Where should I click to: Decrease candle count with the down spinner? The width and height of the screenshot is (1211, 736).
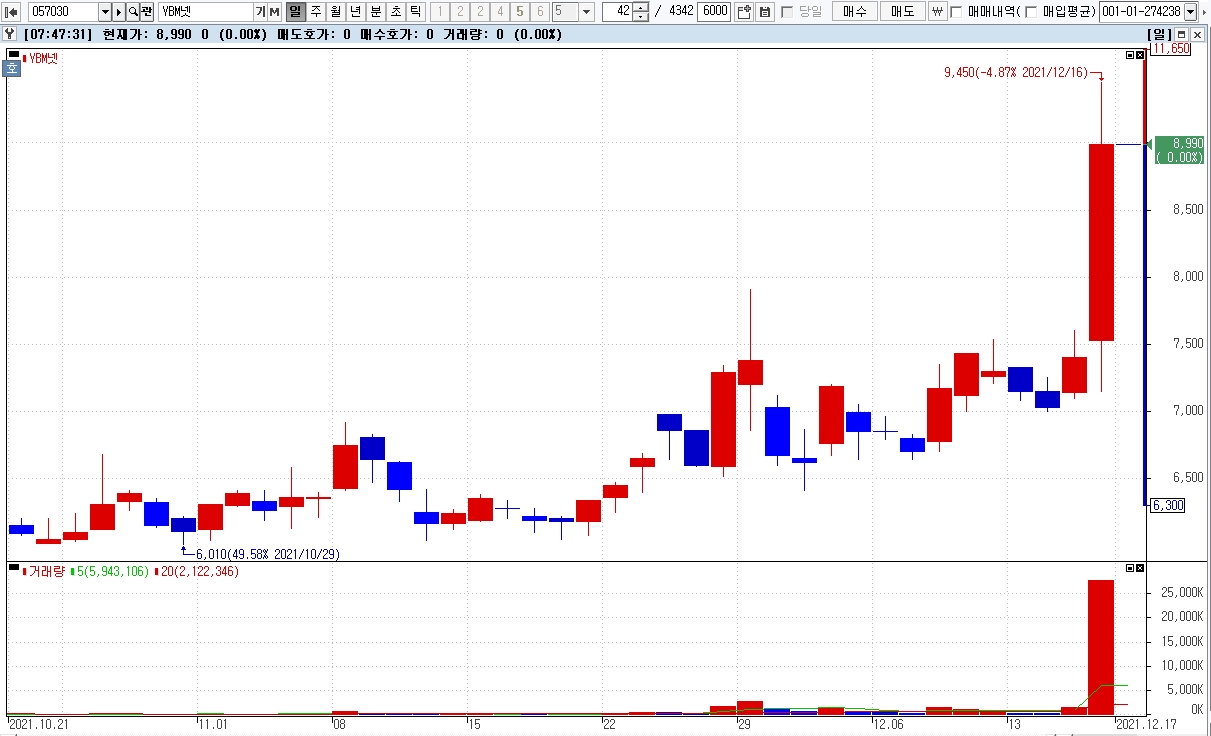[x=641, y=16]
